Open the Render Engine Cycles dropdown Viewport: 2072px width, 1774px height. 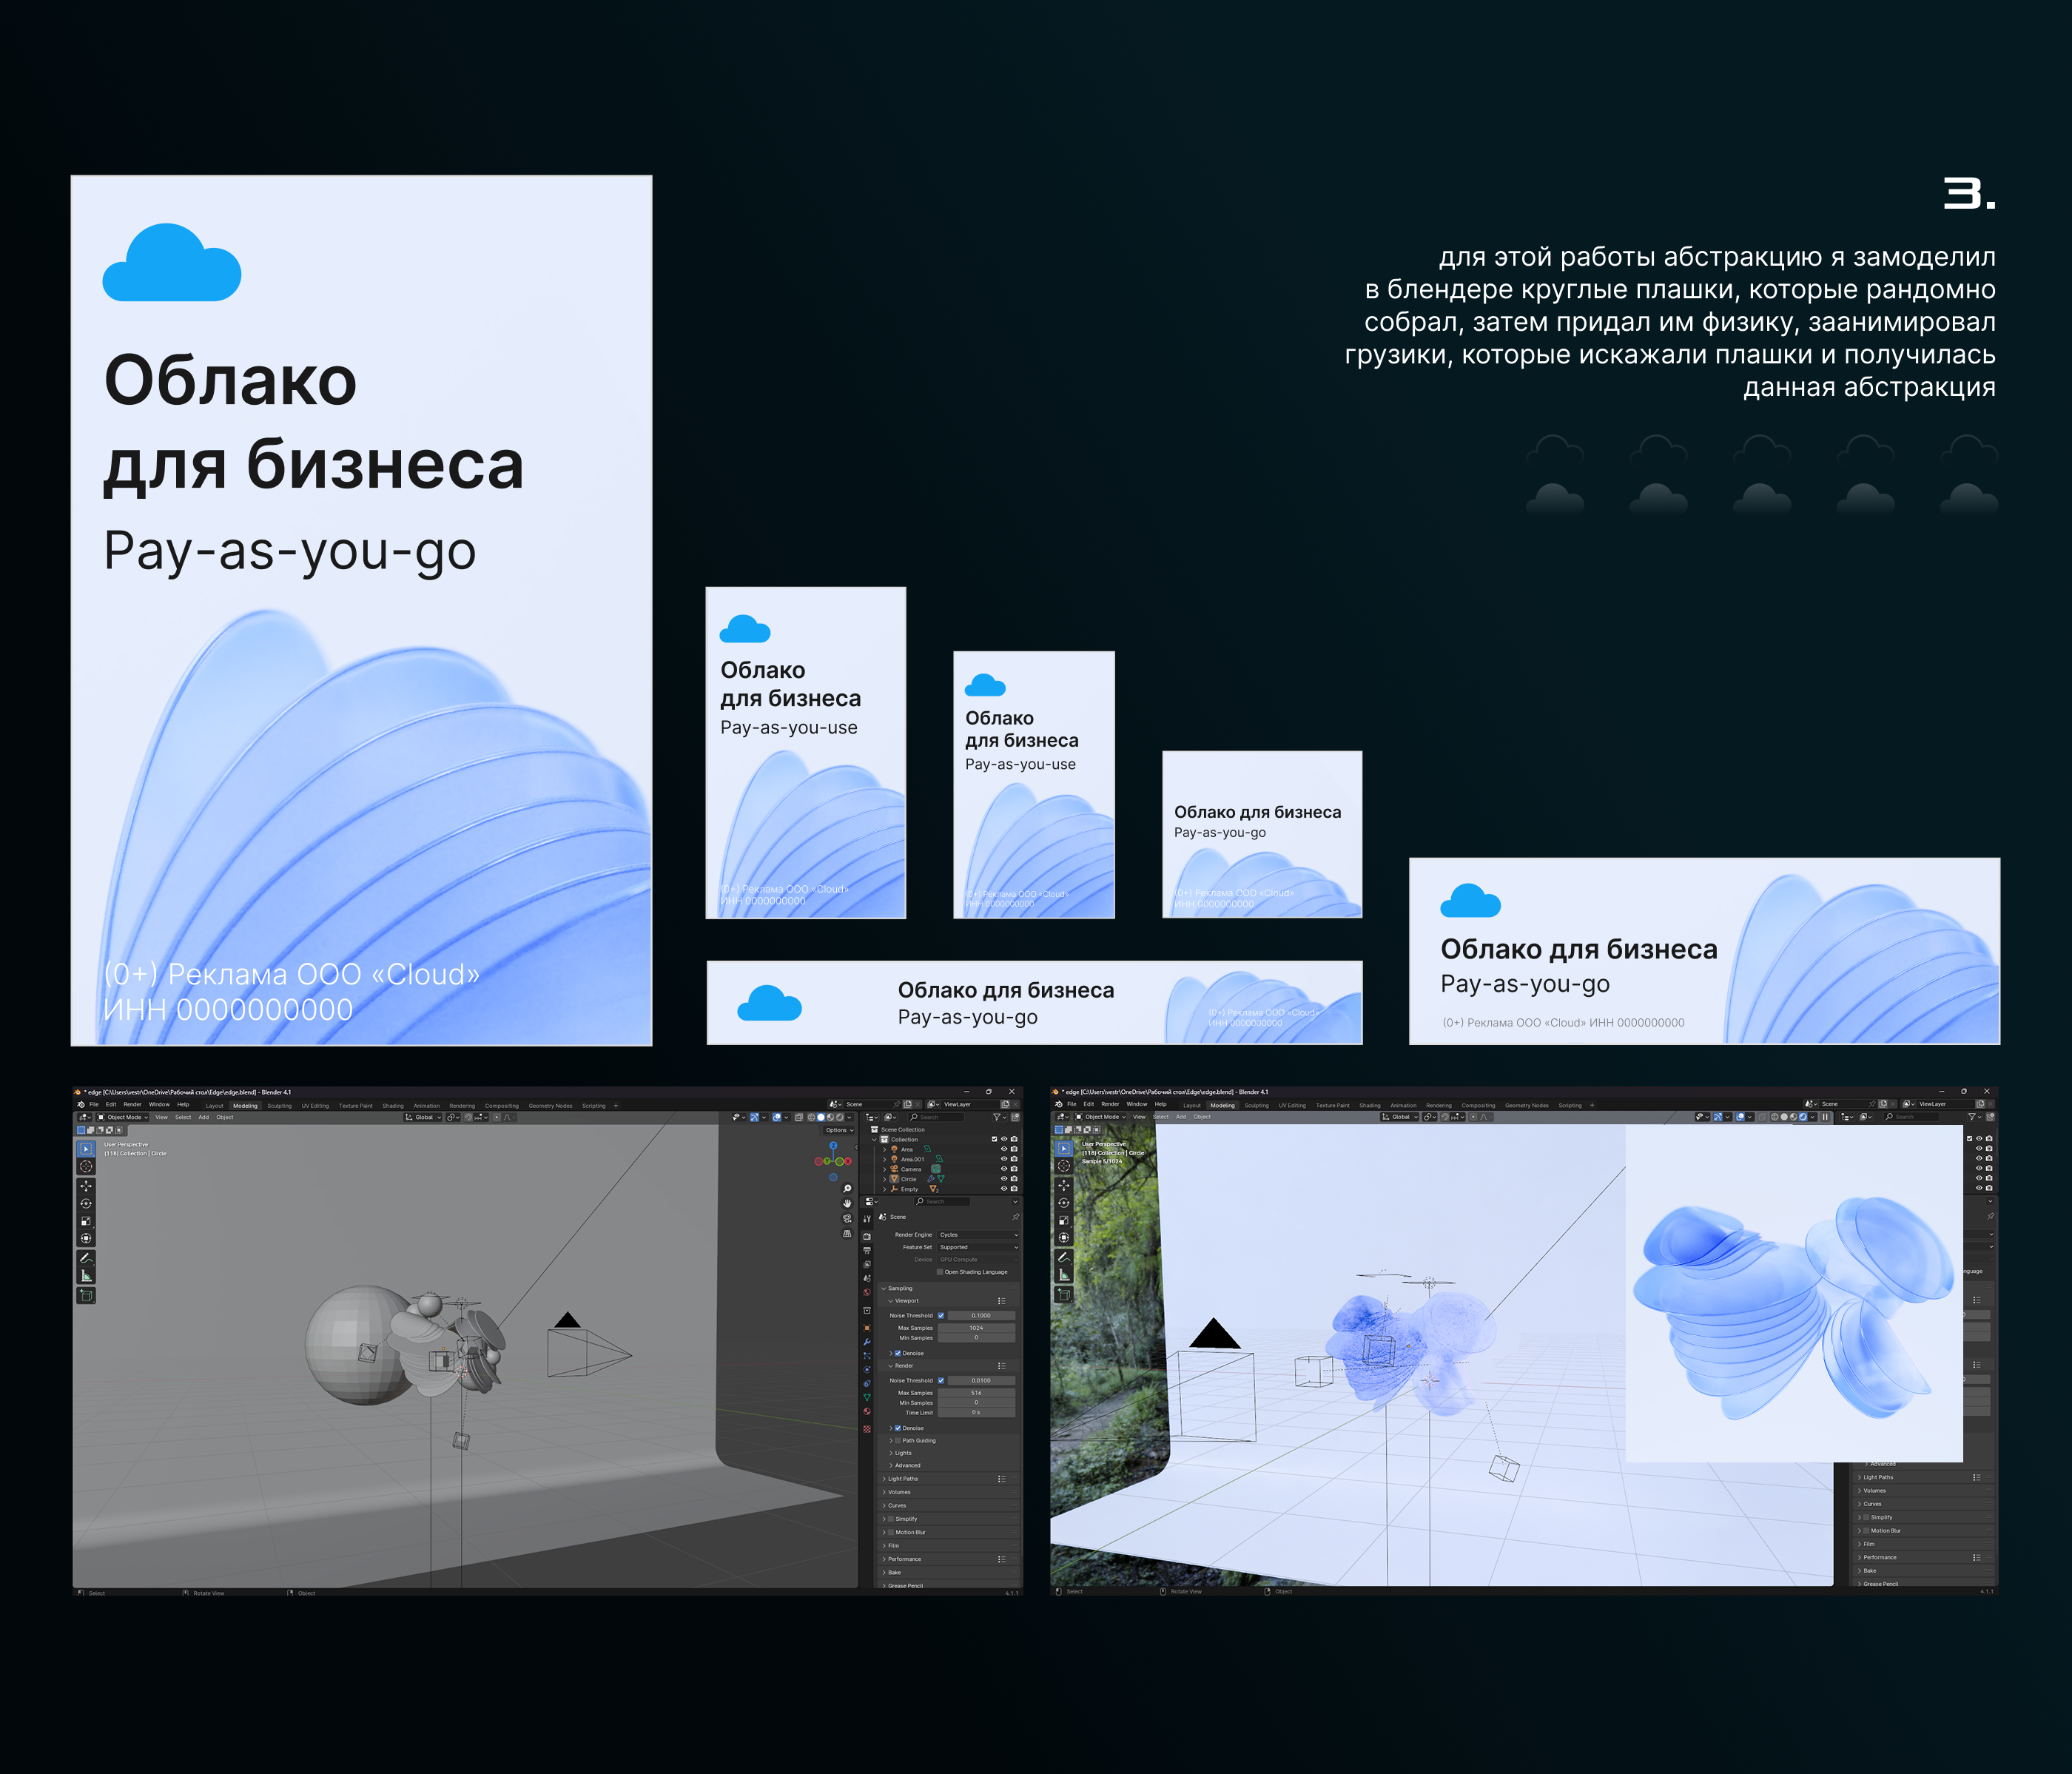pyautogui.click(x=977, y=1235)
